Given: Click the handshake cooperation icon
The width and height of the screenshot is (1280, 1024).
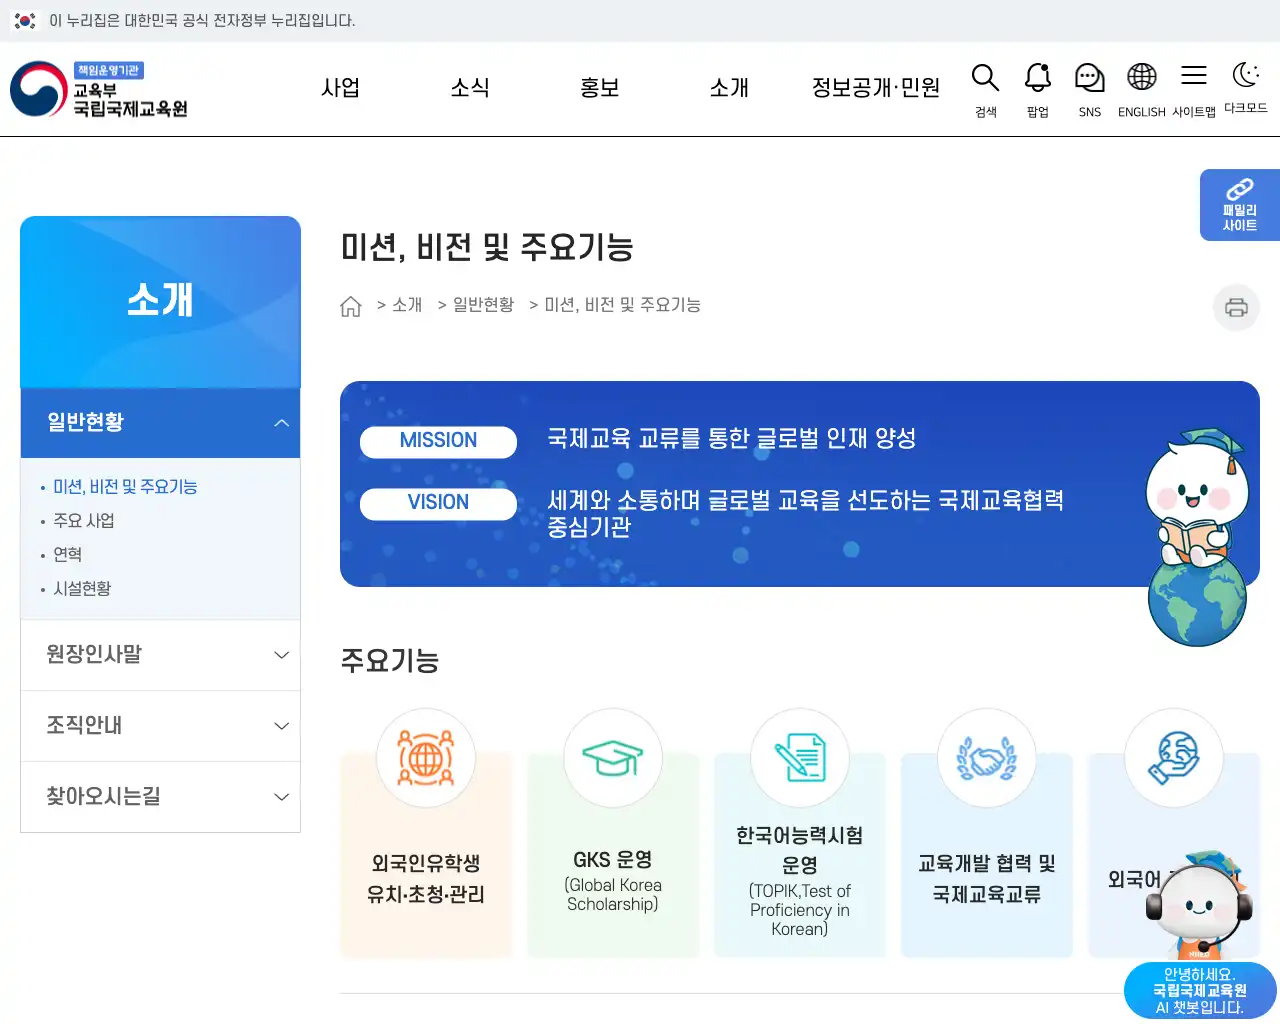Looking at the screenshot, I should pyautogui.click(x=987, y=757).
